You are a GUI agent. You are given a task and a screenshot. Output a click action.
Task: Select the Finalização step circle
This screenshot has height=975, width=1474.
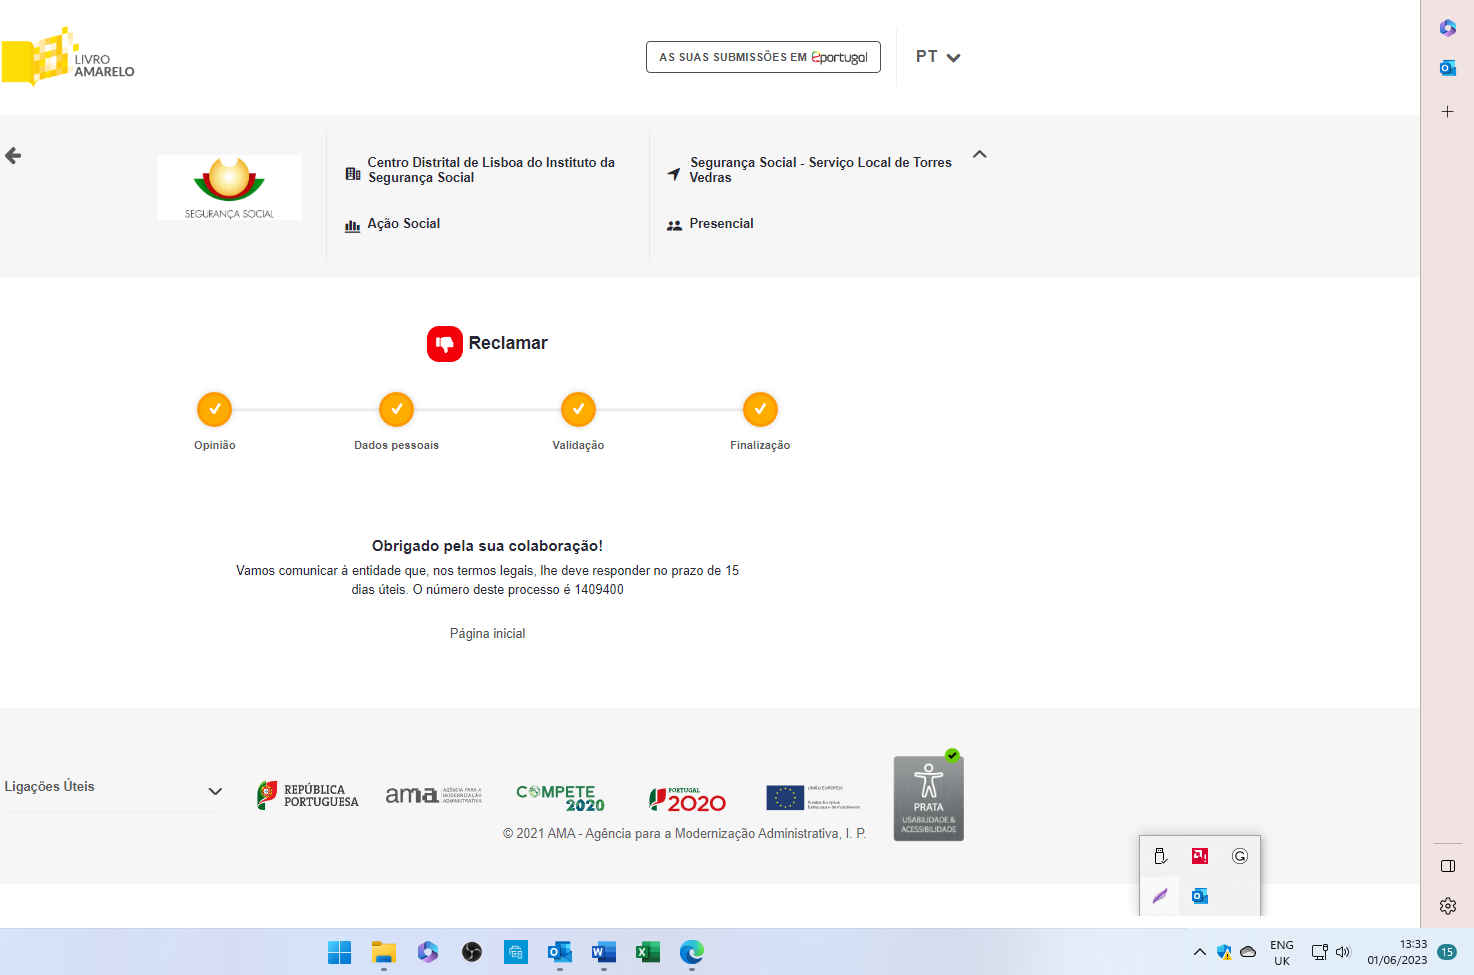click(x=760, y=409)
